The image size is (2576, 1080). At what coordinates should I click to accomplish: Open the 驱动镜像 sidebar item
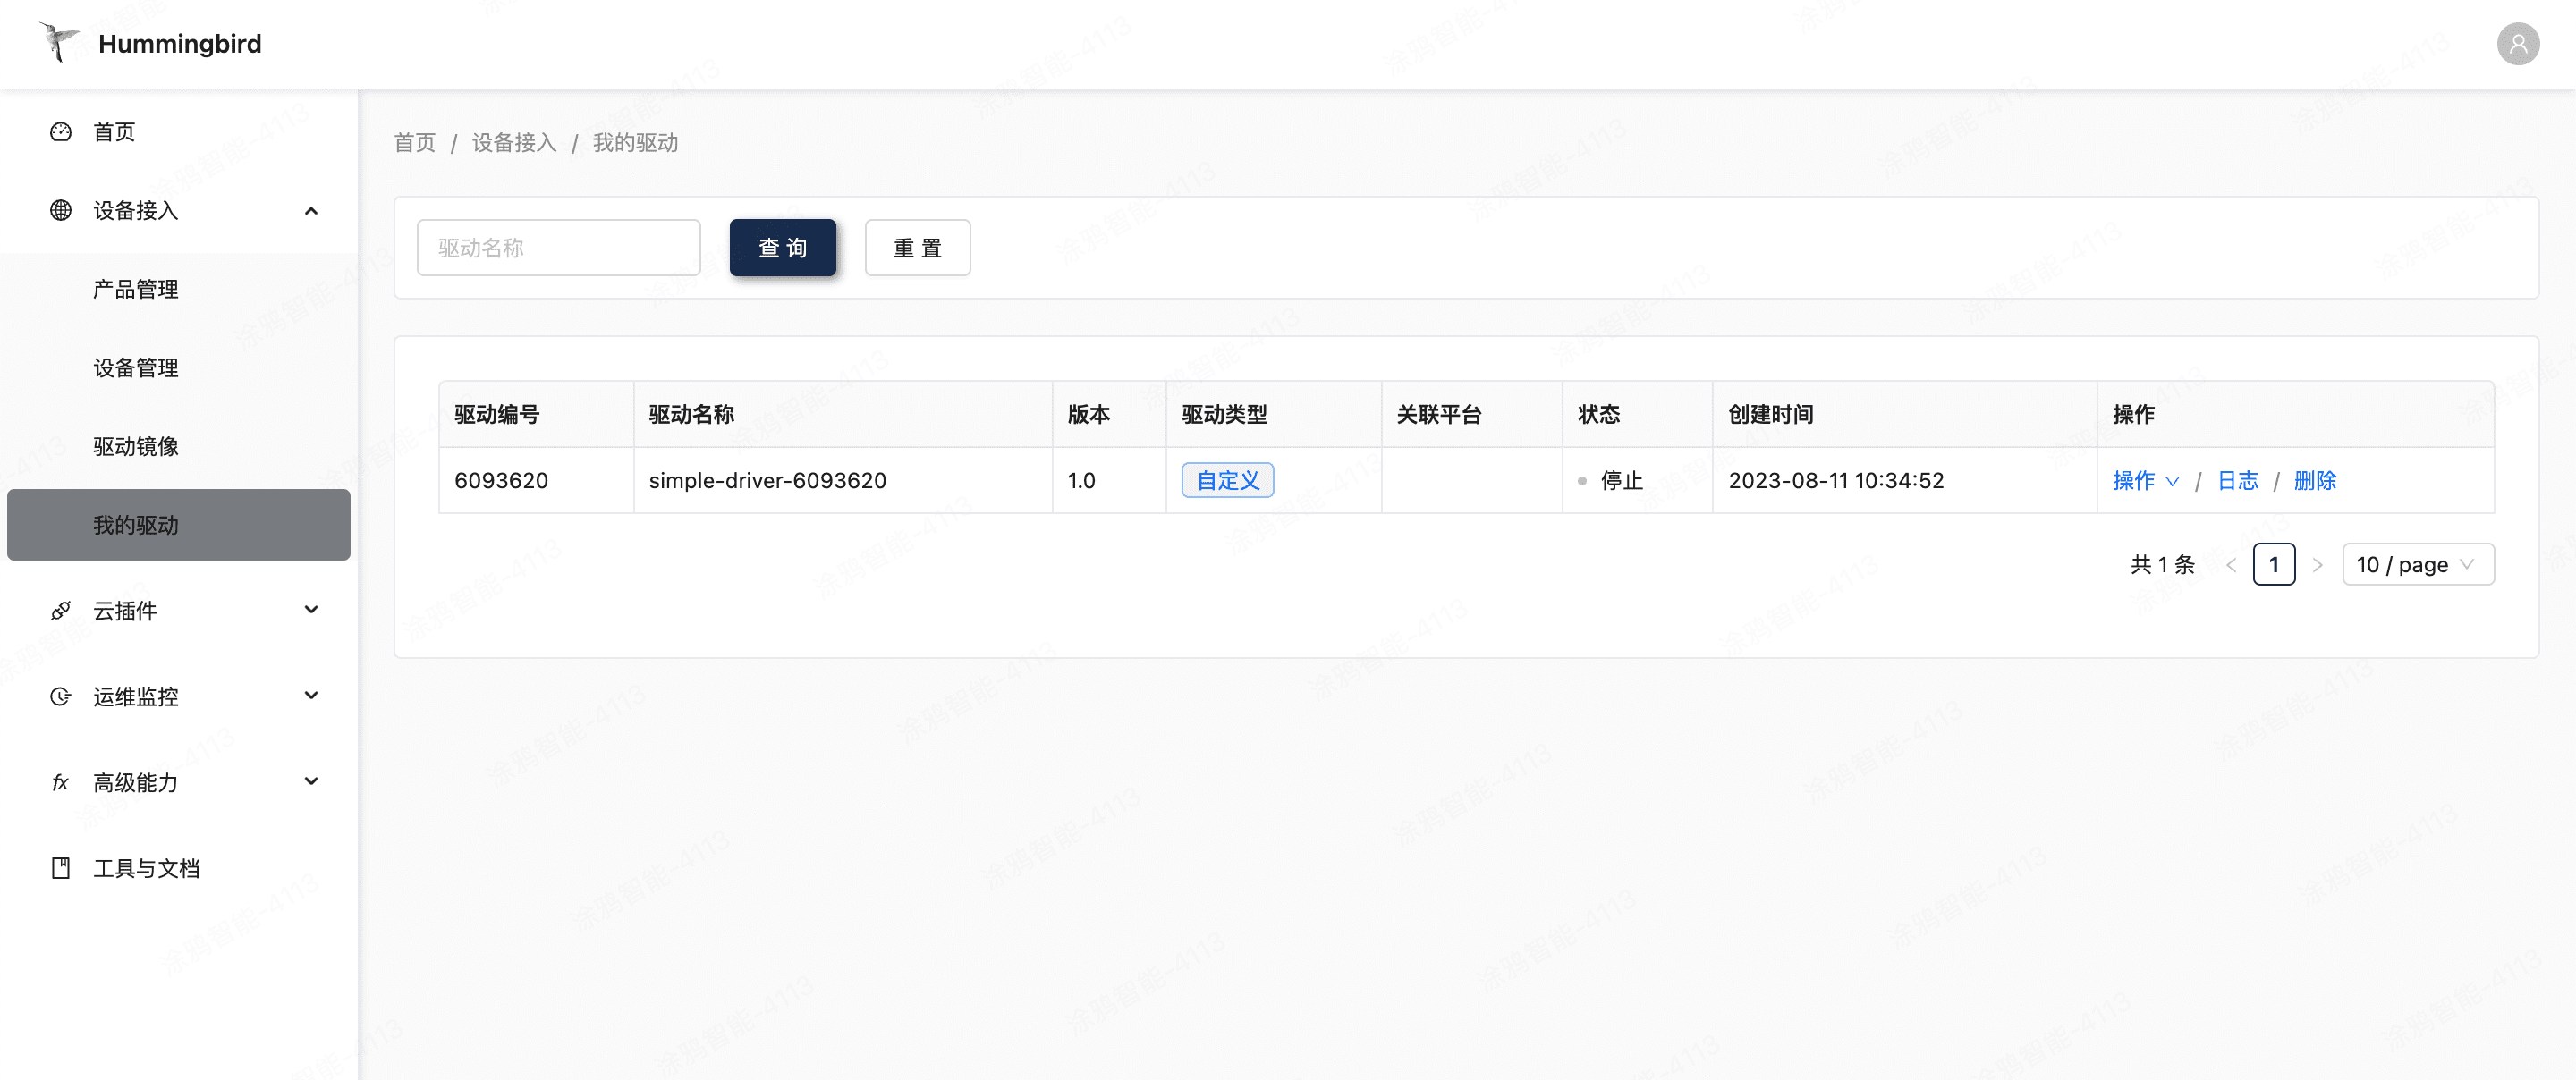click(x=136, y=446)
